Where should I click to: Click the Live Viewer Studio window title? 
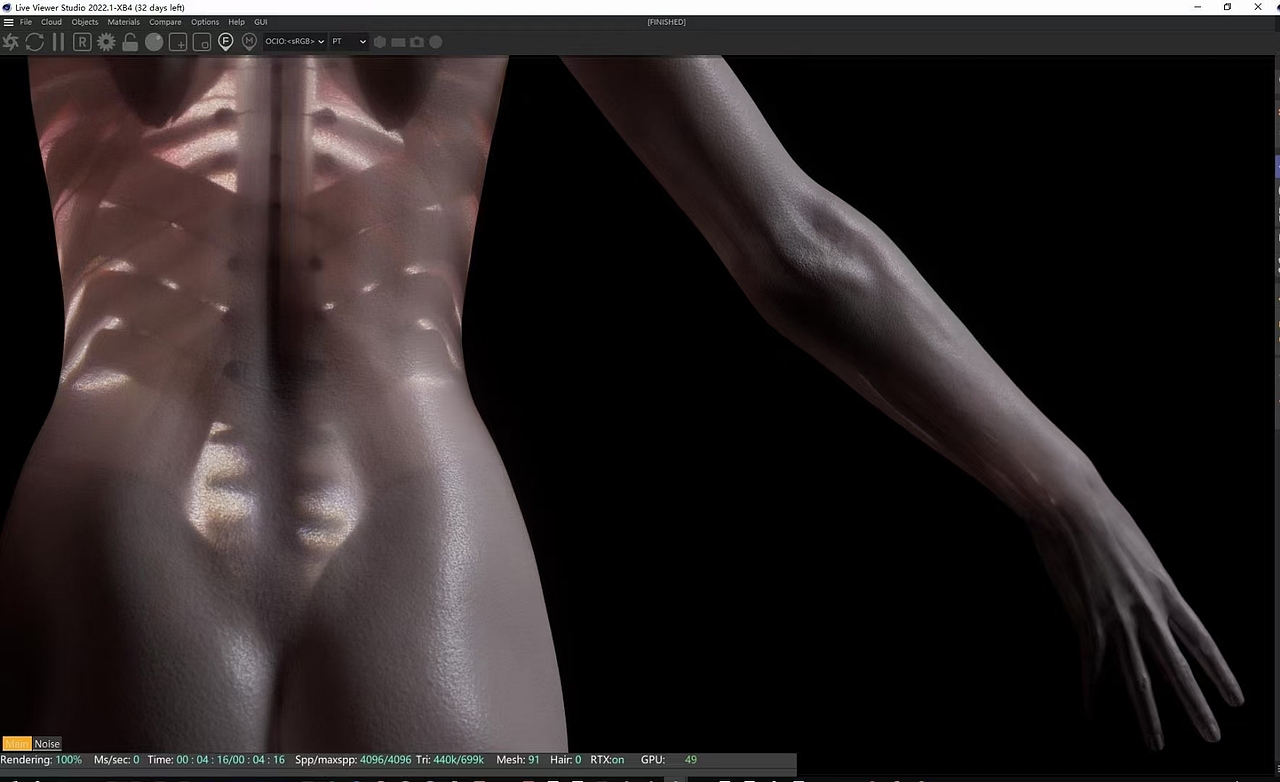[100, 7]
